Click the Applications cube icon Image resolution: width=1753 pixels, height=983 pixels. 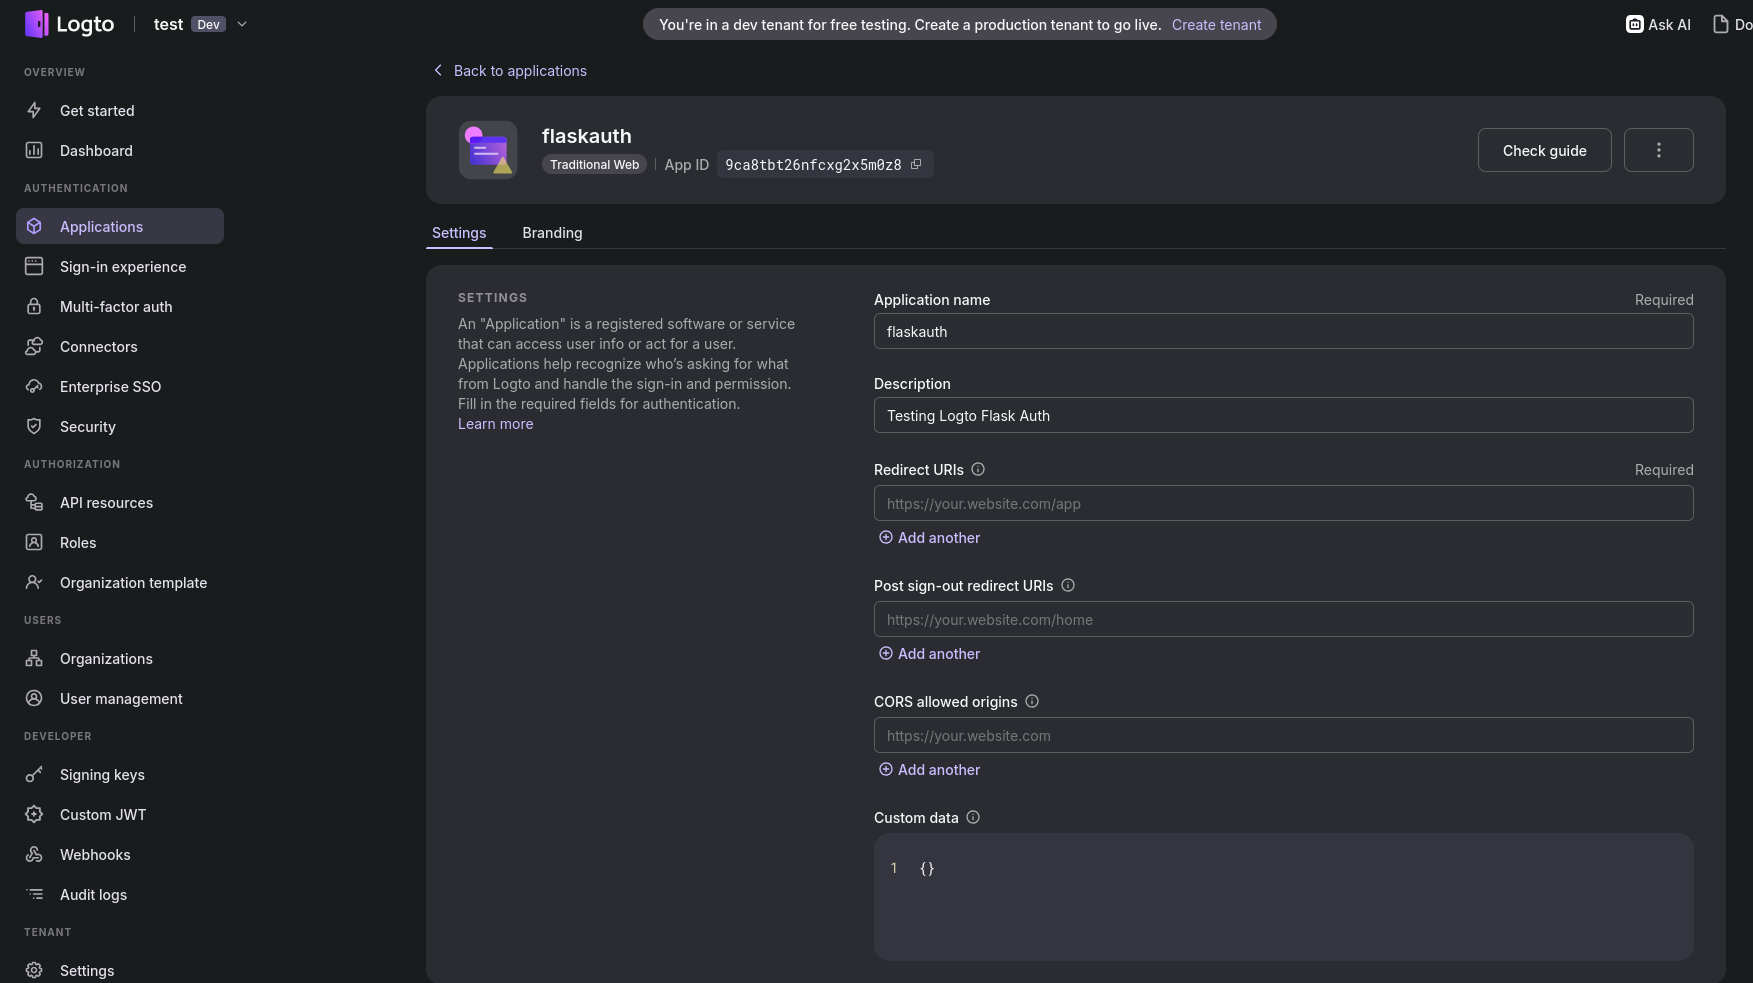point(34,227)
